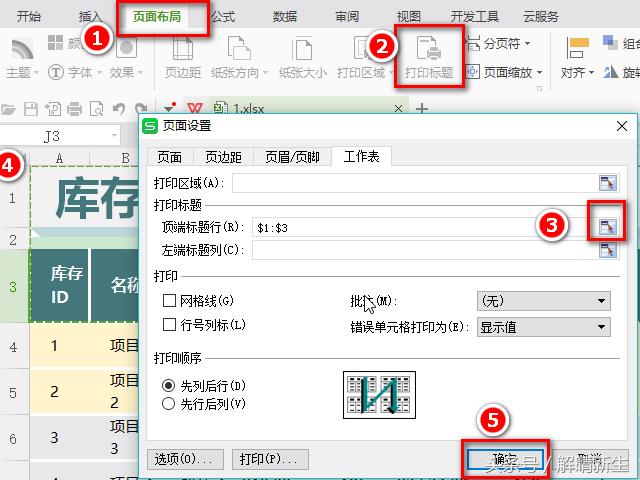Select row 3 header
640x480 pixels.
point(13,287)
